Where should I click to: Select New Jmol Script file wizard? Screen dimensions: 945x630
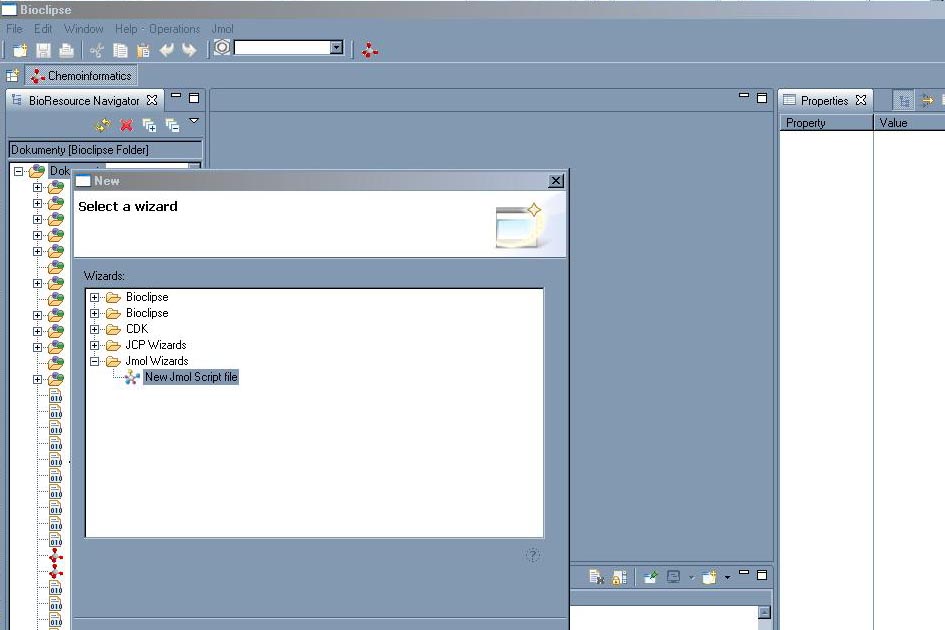191,377
